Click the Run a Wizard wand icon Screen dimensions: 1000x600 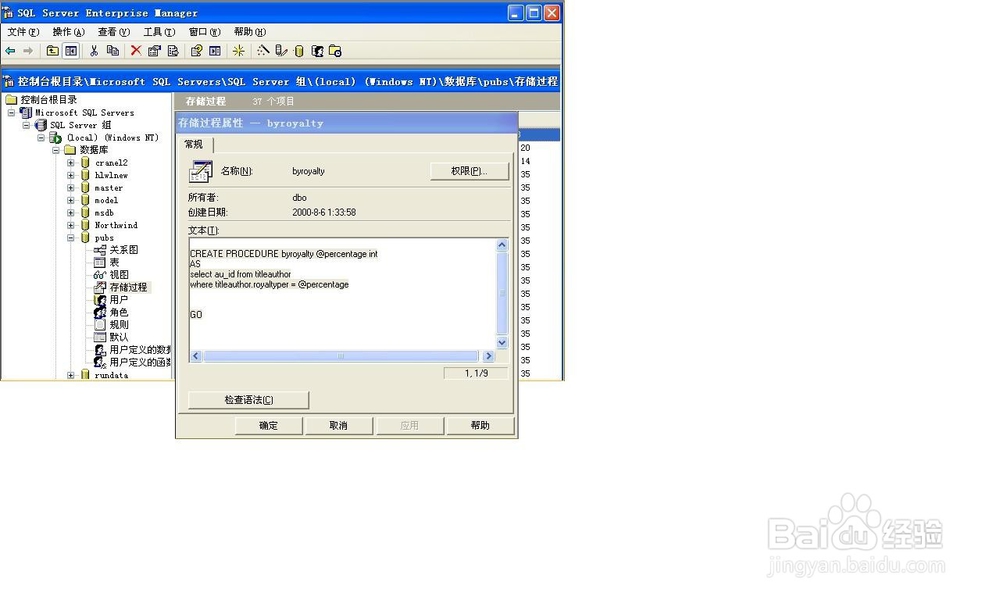(x=263, y=51)
